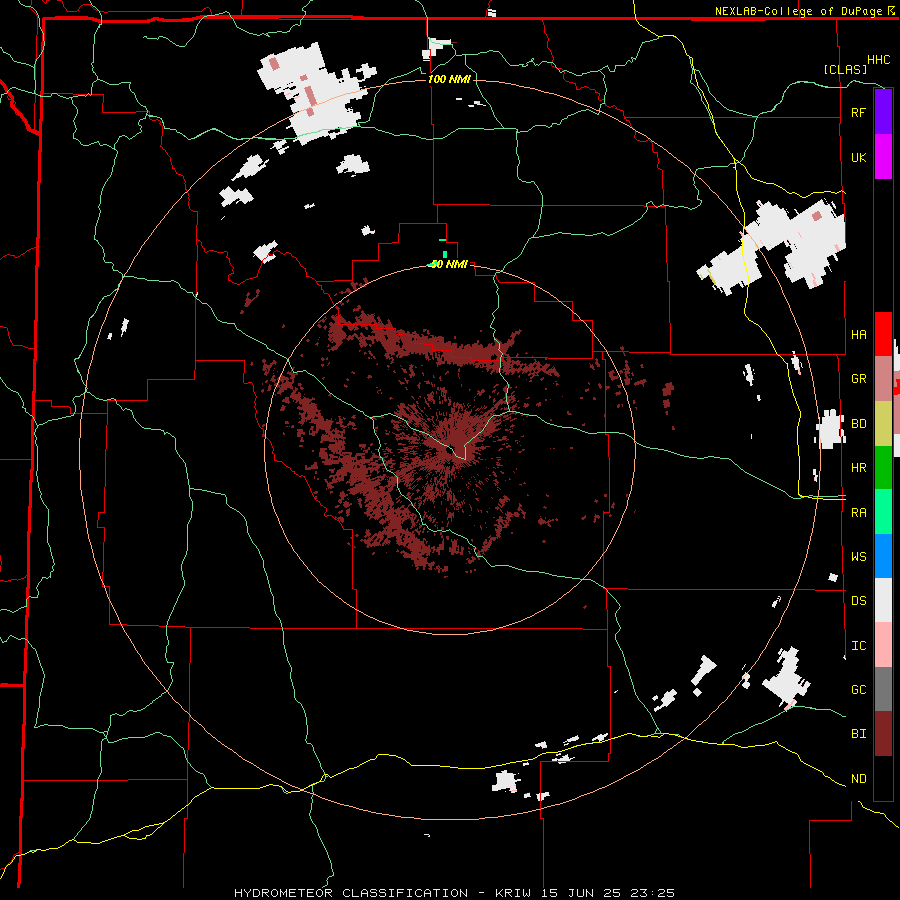Image resolution: width=900 pixels, height=900 pixels.
Task: Click the 23:25 timestamp
Action: [x=655, y=893]
